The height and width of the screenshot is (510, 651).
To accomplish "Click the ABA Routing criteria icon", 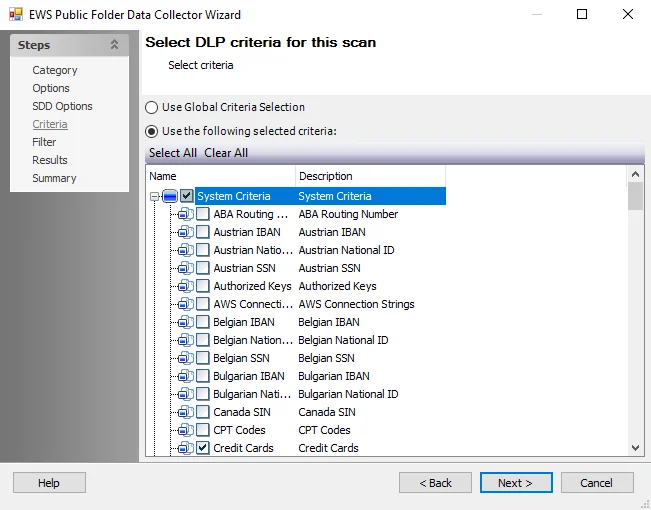I will pos(186,214).
